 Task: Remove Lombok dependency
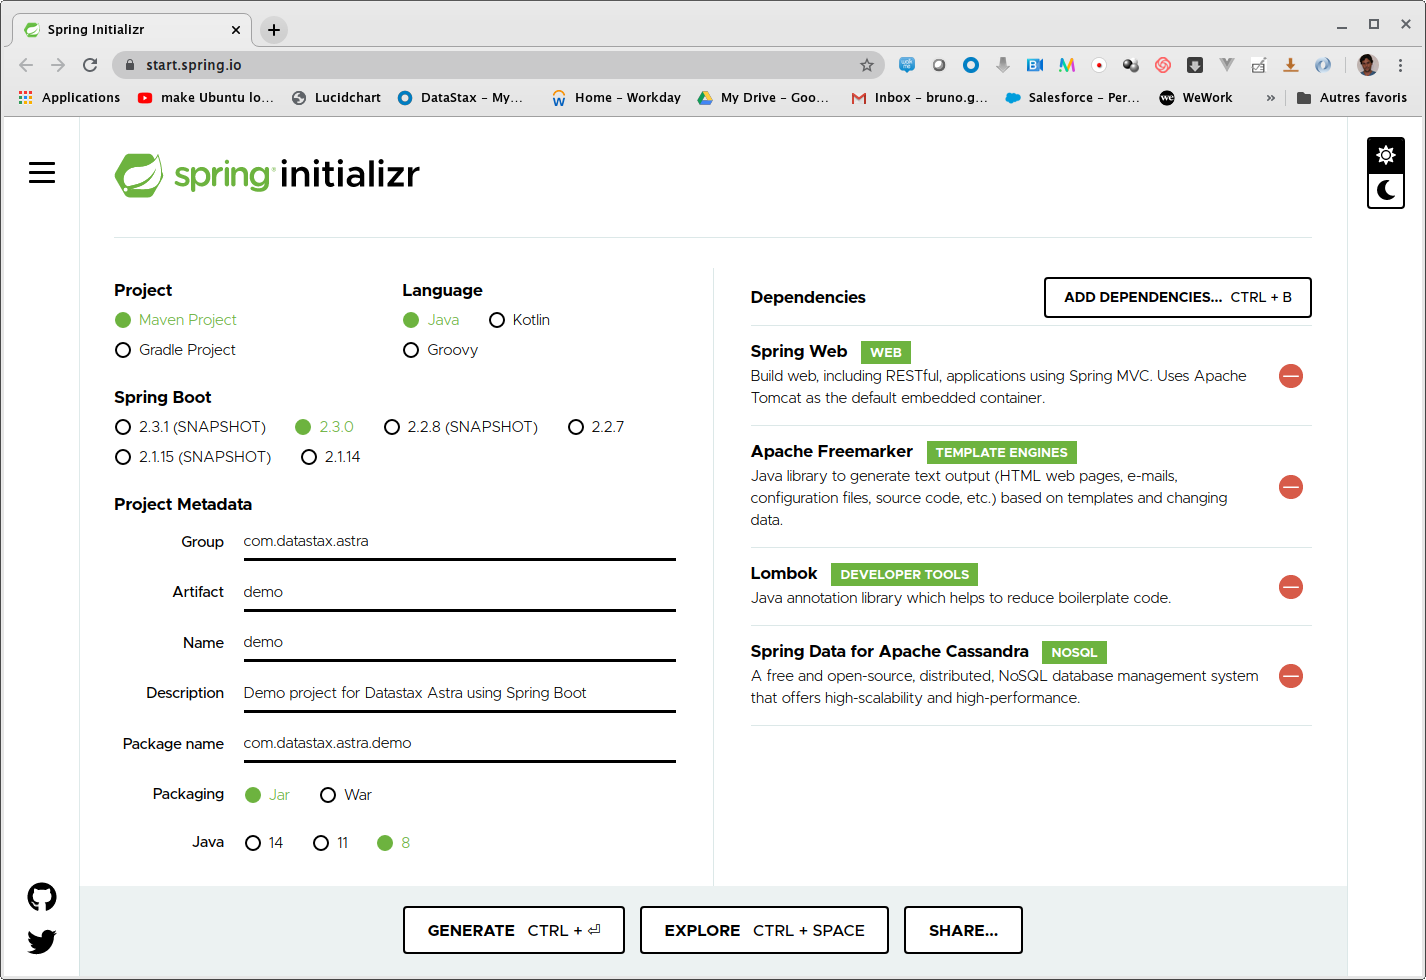1291,587
